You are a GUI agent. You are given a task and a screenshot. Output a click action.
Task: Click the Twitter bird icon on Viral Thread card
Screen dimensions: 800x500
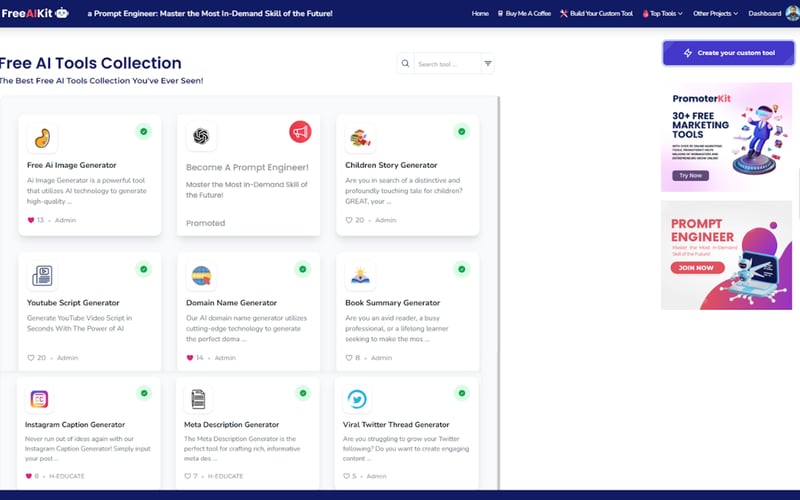(x=357, y=399)
